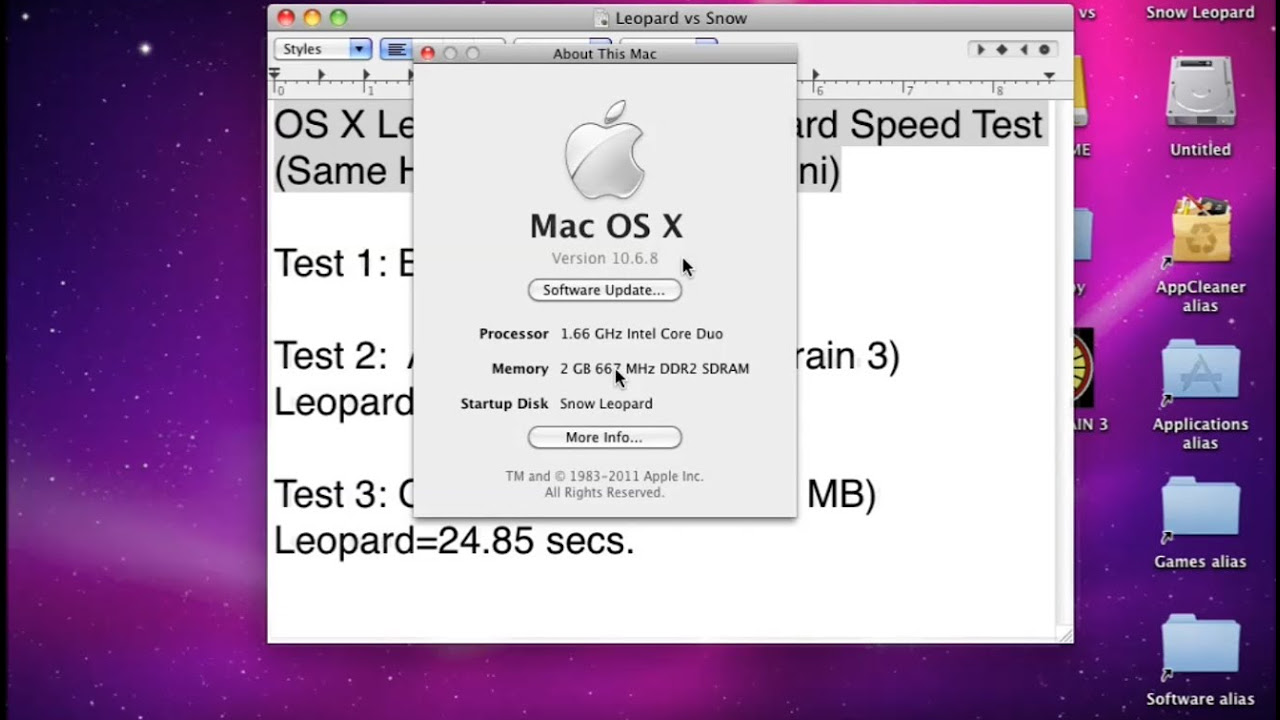Select the text alignment icon in the toolbar
This screenshot has height=720, width=1280.
(397, 48)
